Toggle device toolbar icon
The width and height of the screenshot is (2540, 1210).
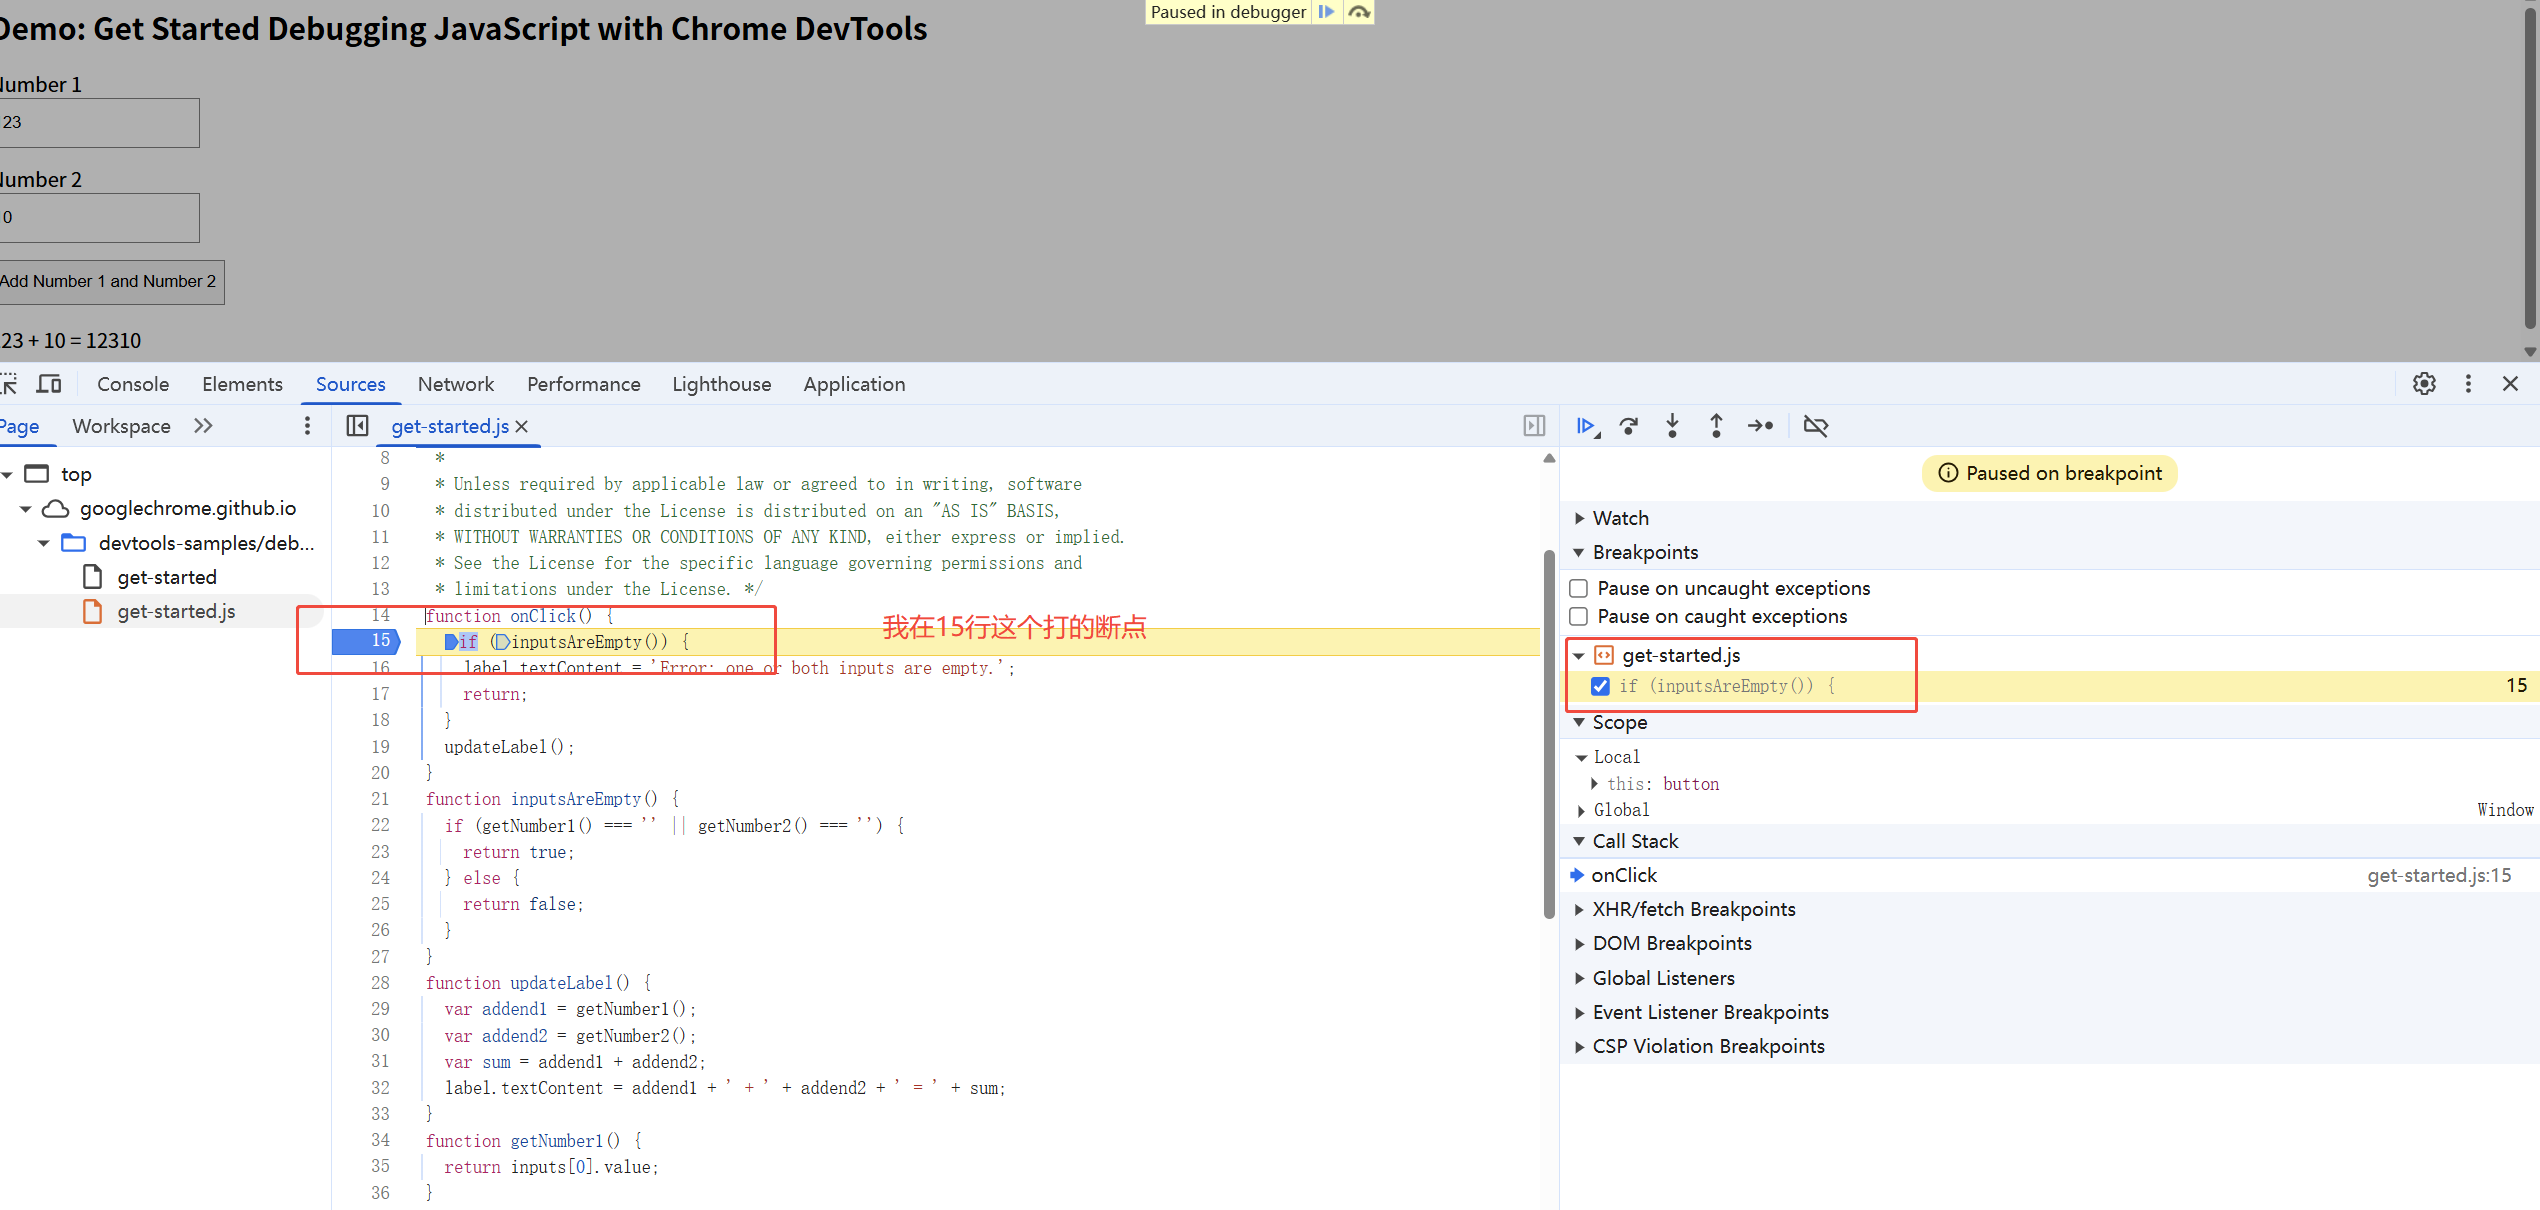pos(49,384)
